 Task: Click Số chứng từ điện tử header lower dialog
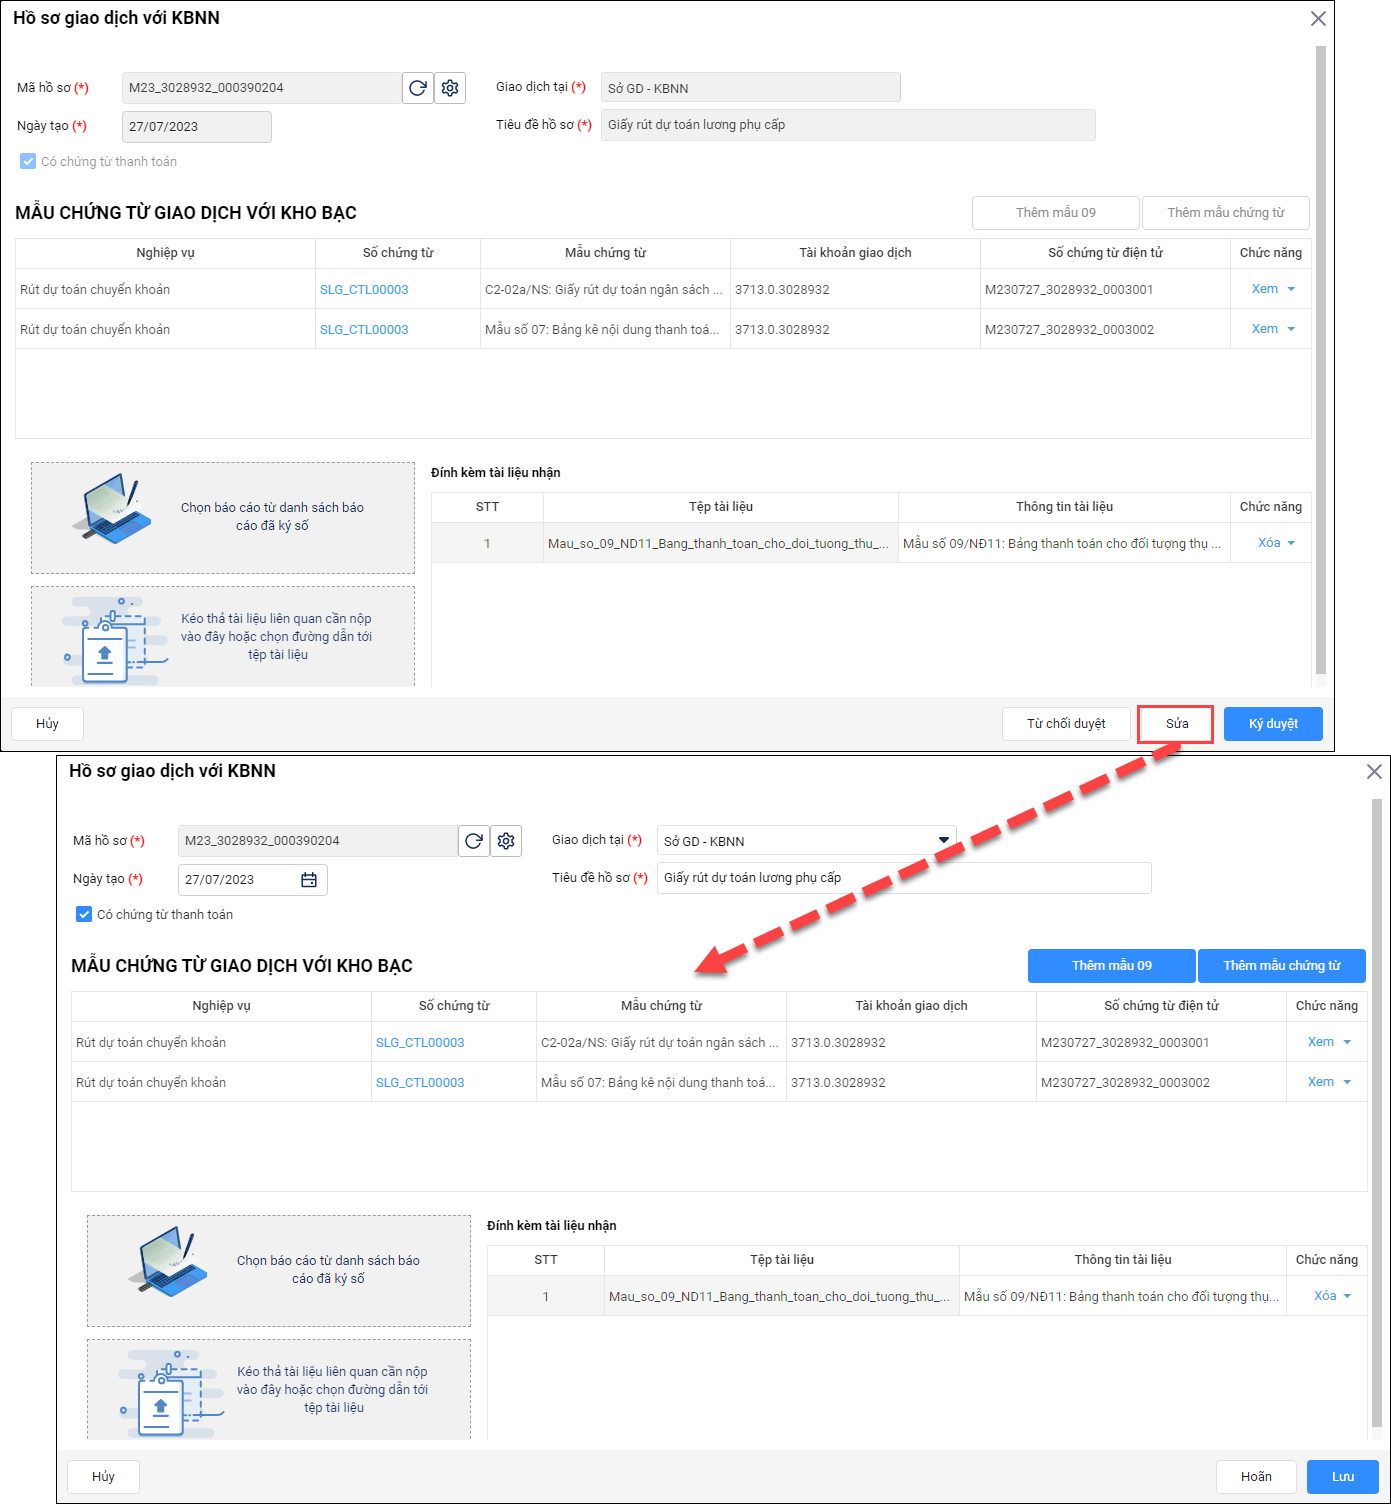(x=1161, y=1006)
